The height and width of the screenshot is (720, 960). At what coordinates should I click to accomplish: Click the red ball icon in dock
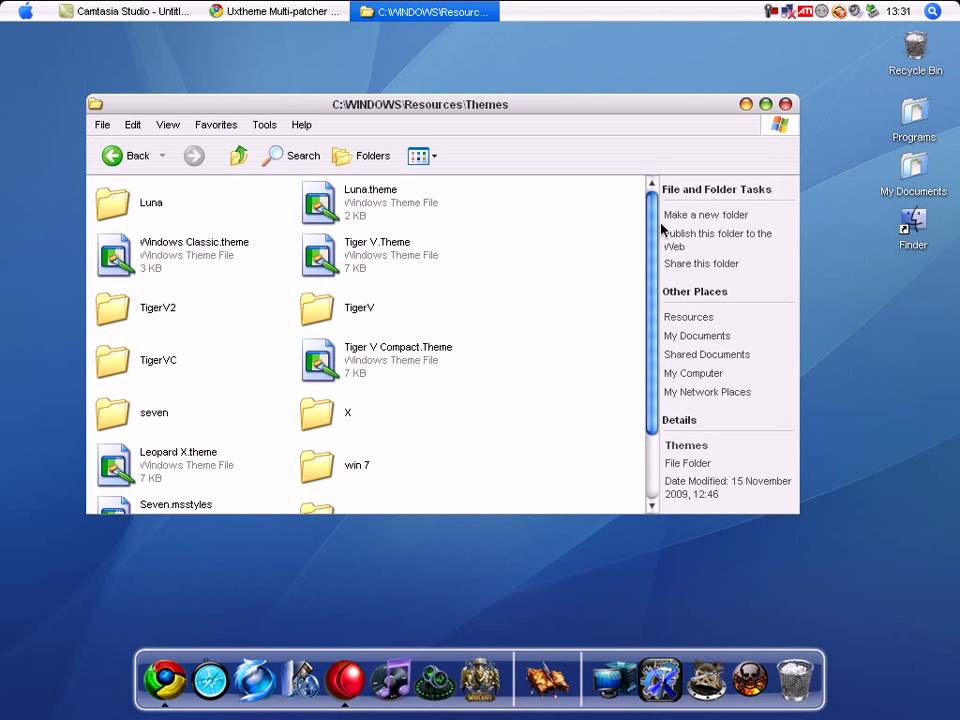(x=345, y=680)
